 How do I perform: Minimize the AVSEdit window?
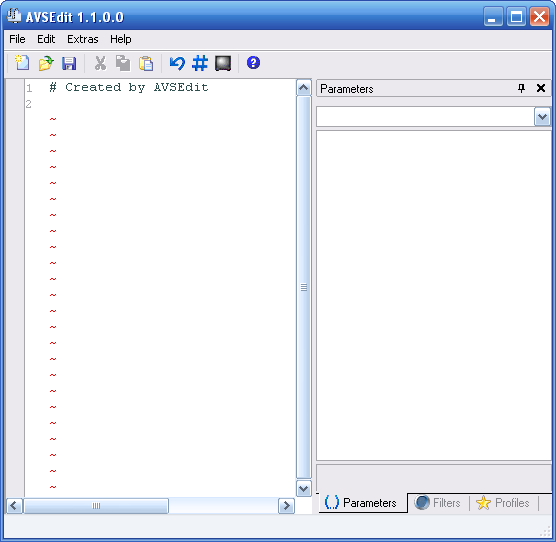(493, 16)
